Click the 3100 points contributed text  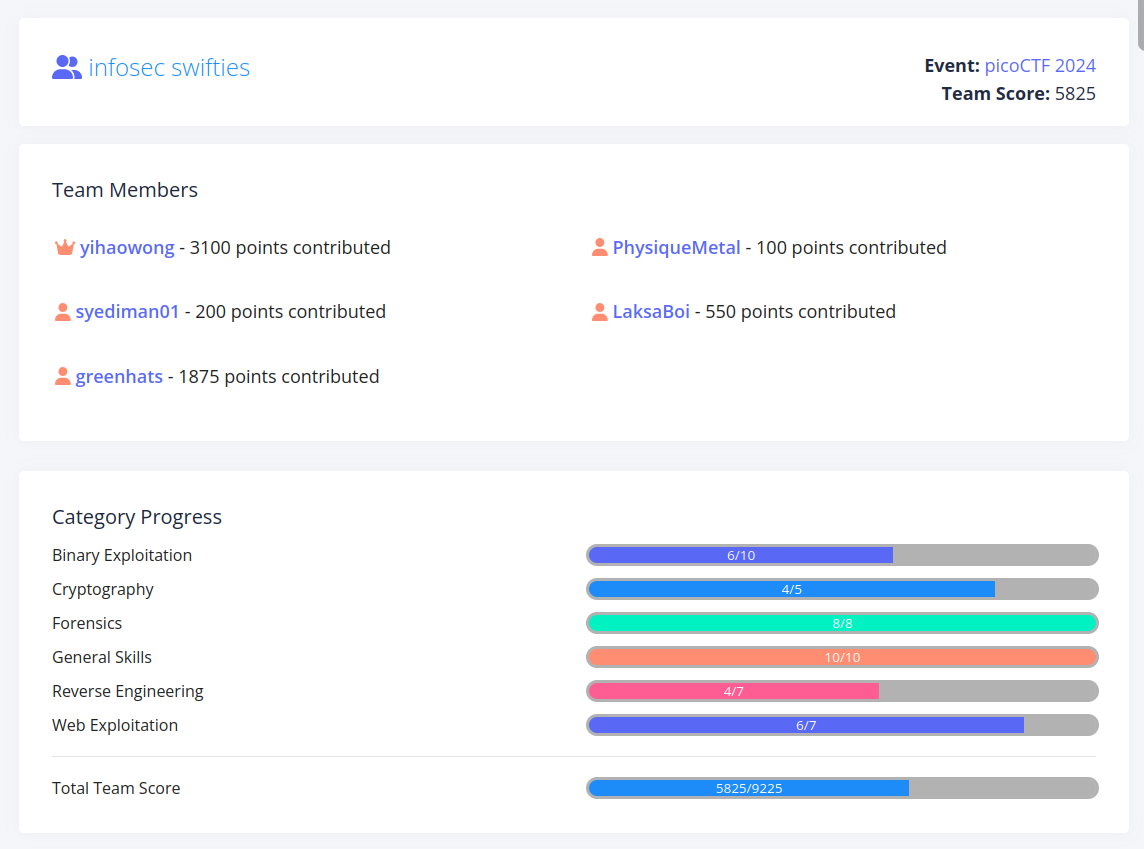[290, 247]
